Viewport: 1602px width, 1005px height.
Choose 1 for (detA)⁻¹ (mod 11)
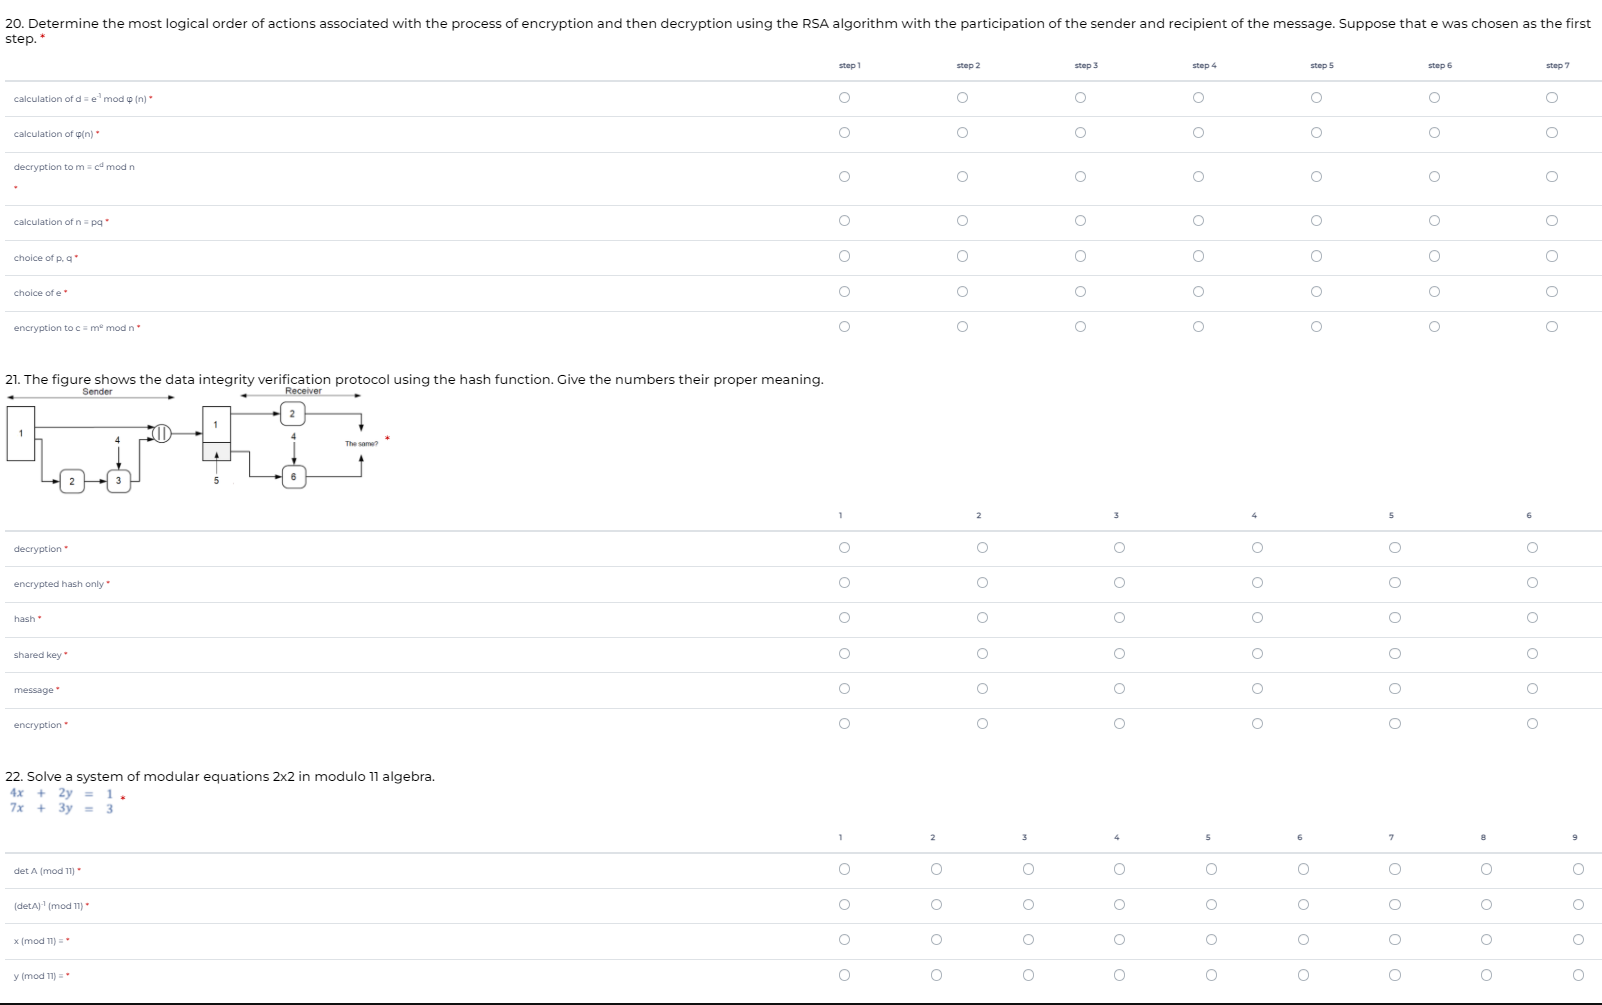(845, 905)
